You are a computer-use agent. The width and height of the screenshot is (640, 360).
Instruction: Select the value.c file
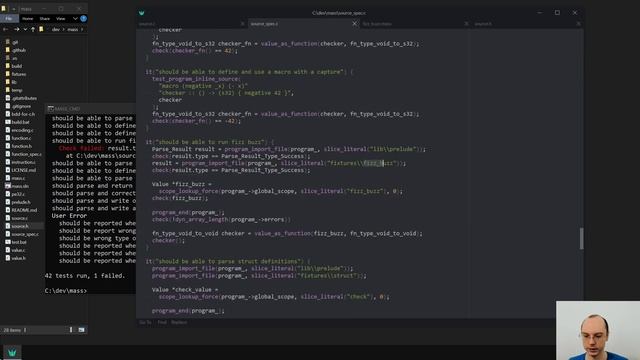pos(18,250)
